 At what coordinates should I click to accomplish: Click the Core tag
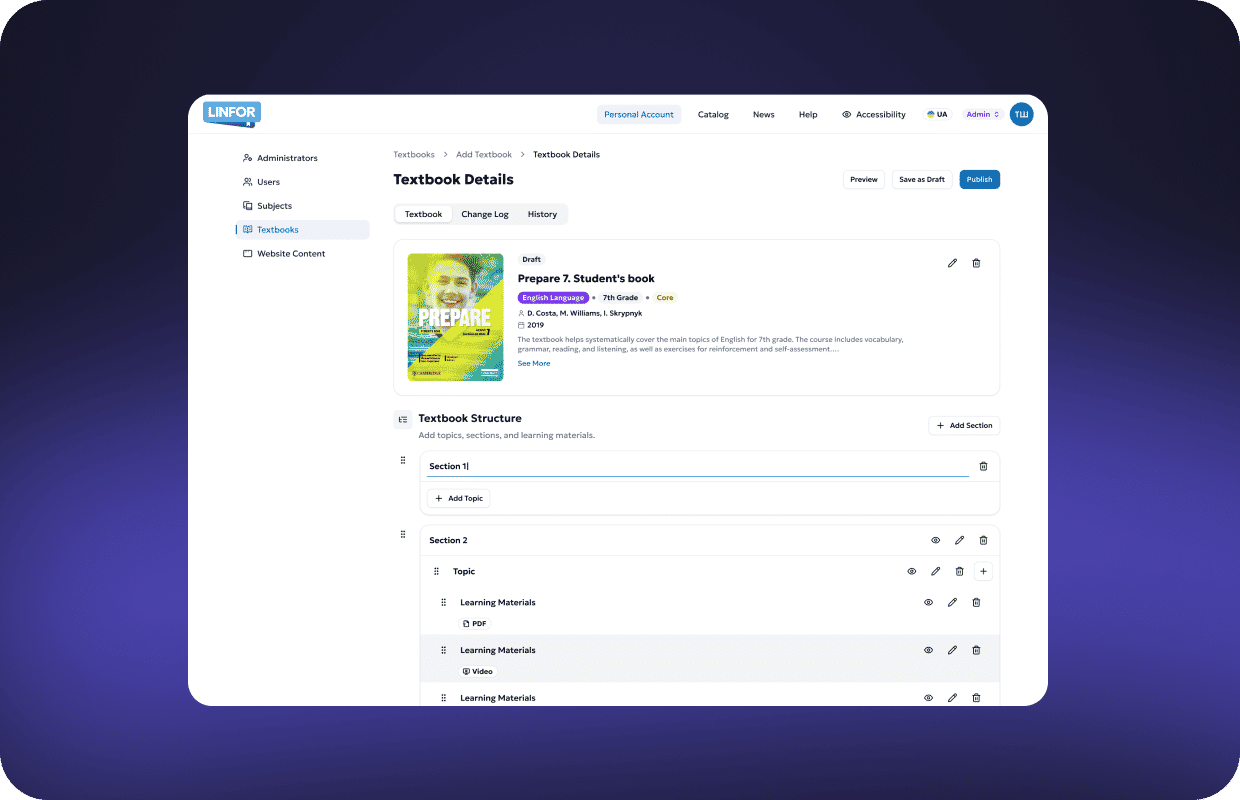[665, 298]
